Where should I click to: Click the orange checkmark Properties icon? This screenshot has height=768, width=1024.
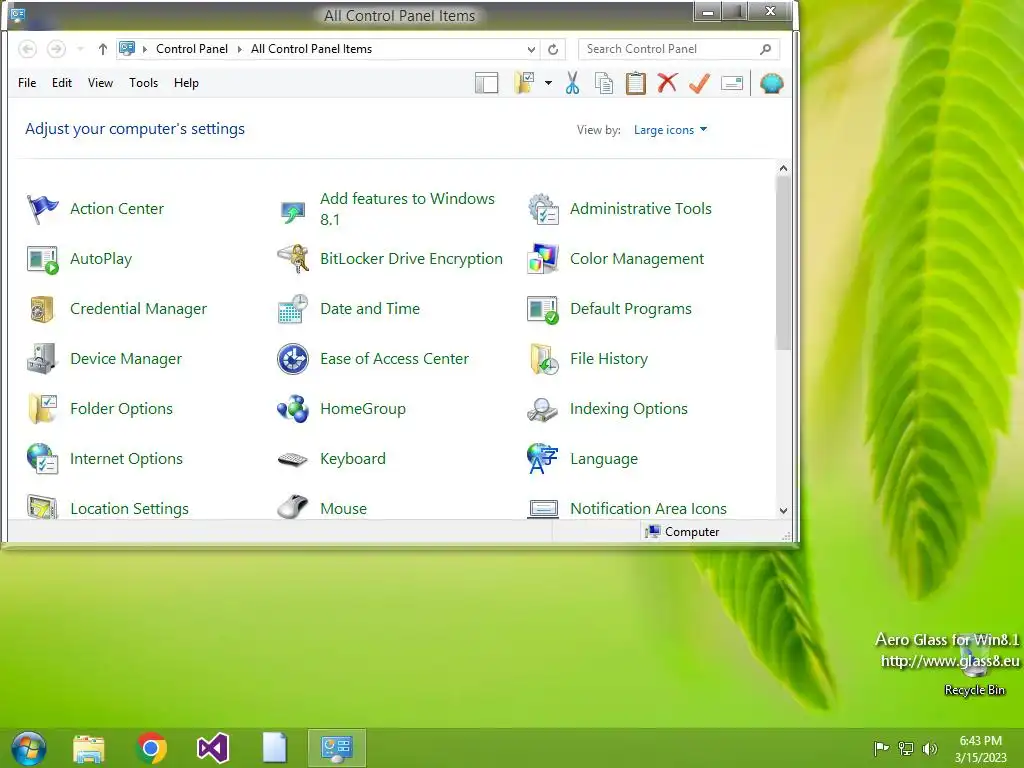click(x=699, y=83)
